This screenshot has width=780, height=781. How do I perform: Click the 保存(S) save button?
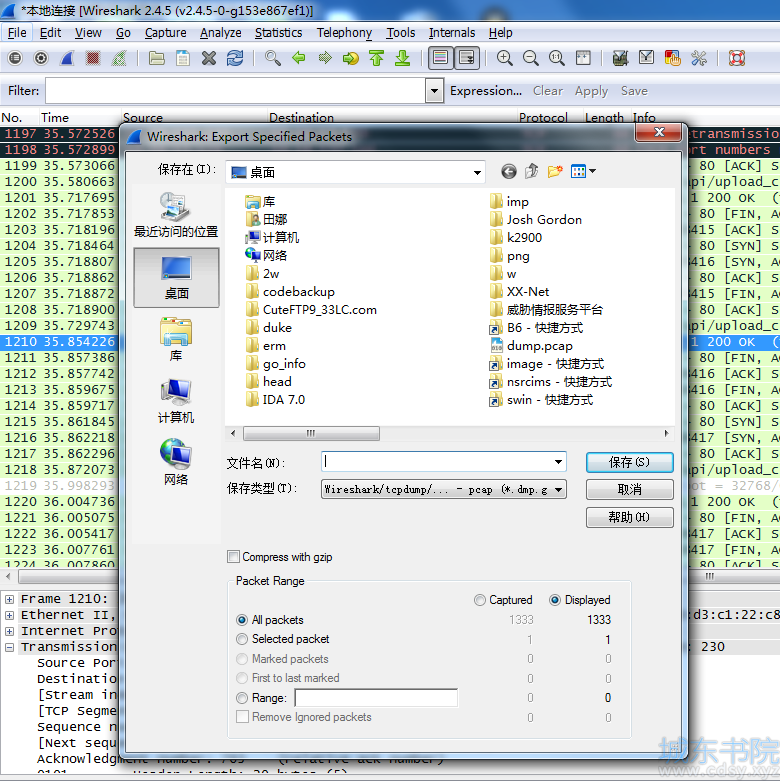click(x=630, y=462)
